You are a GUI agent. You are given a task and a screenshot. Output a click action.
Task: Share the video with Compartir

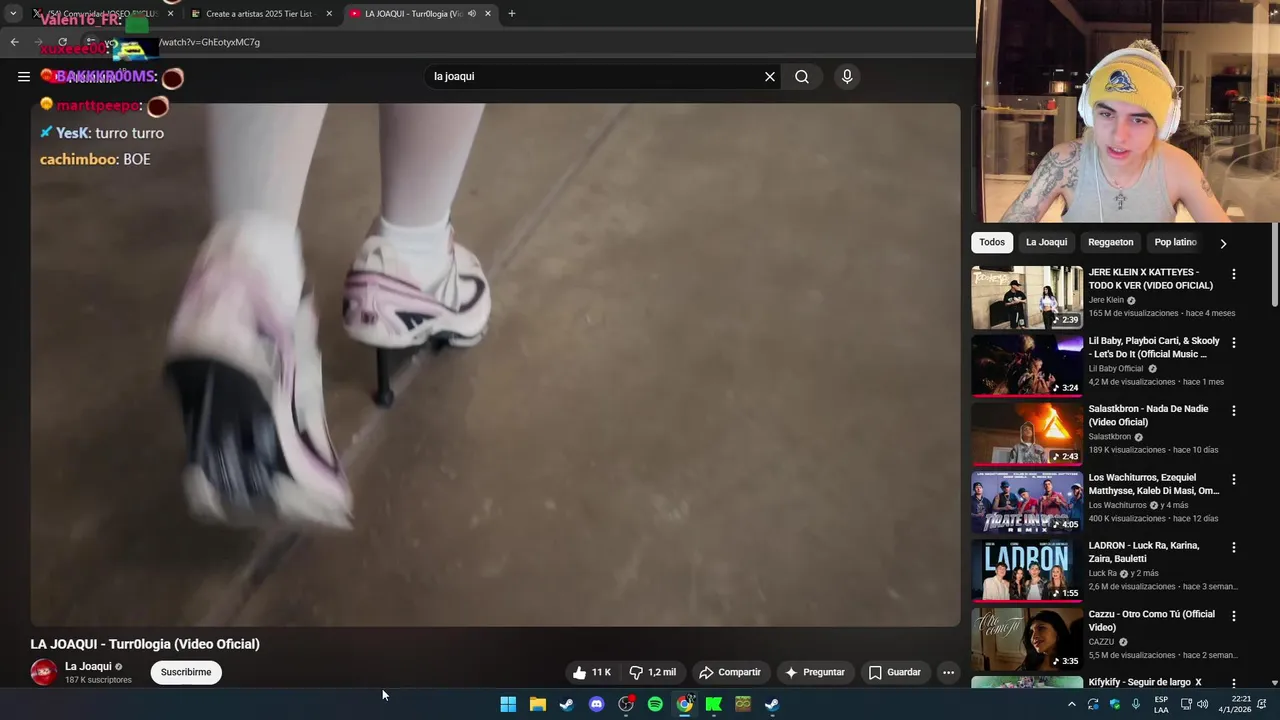(730, 672)
